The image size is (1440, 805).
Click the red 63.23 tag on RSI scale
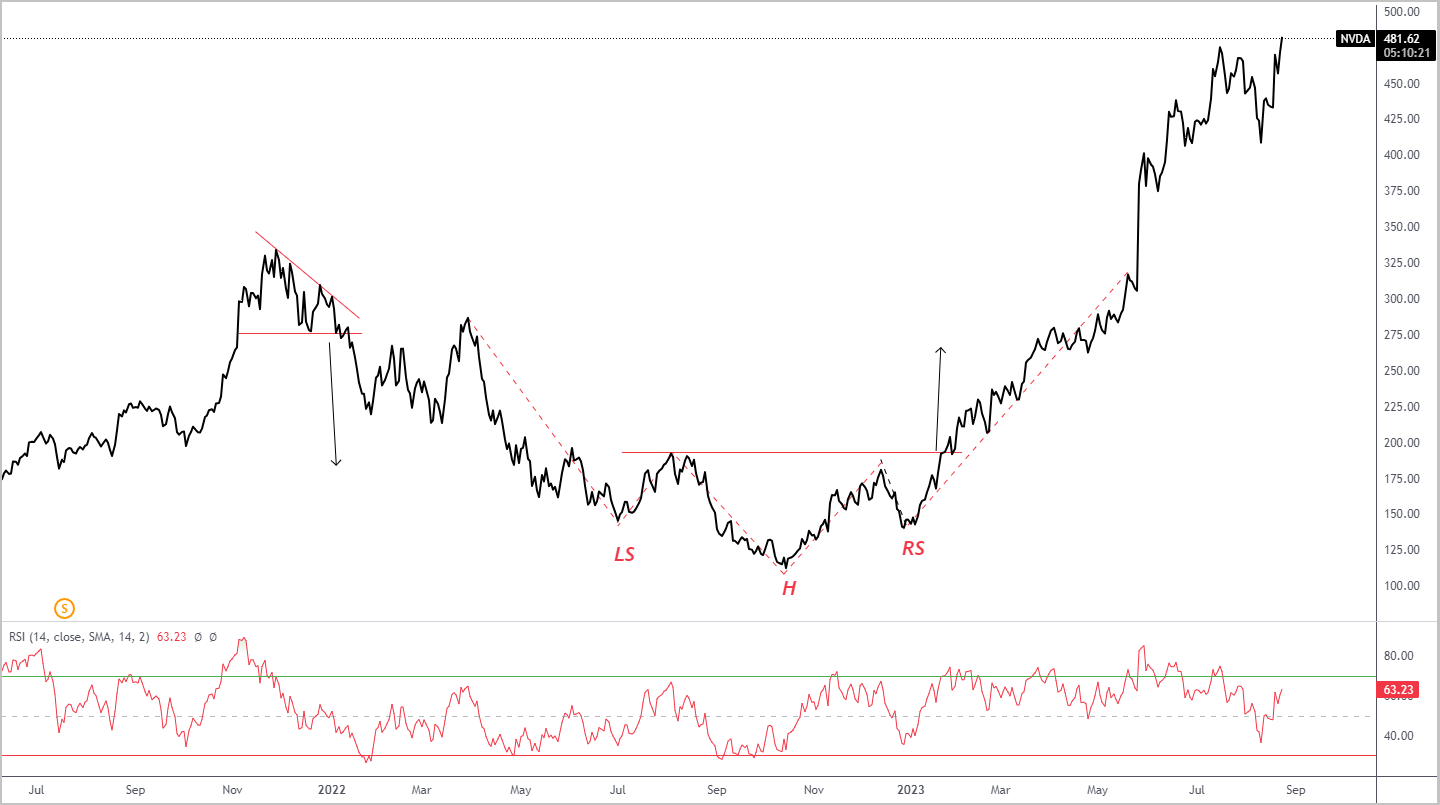1397,690
